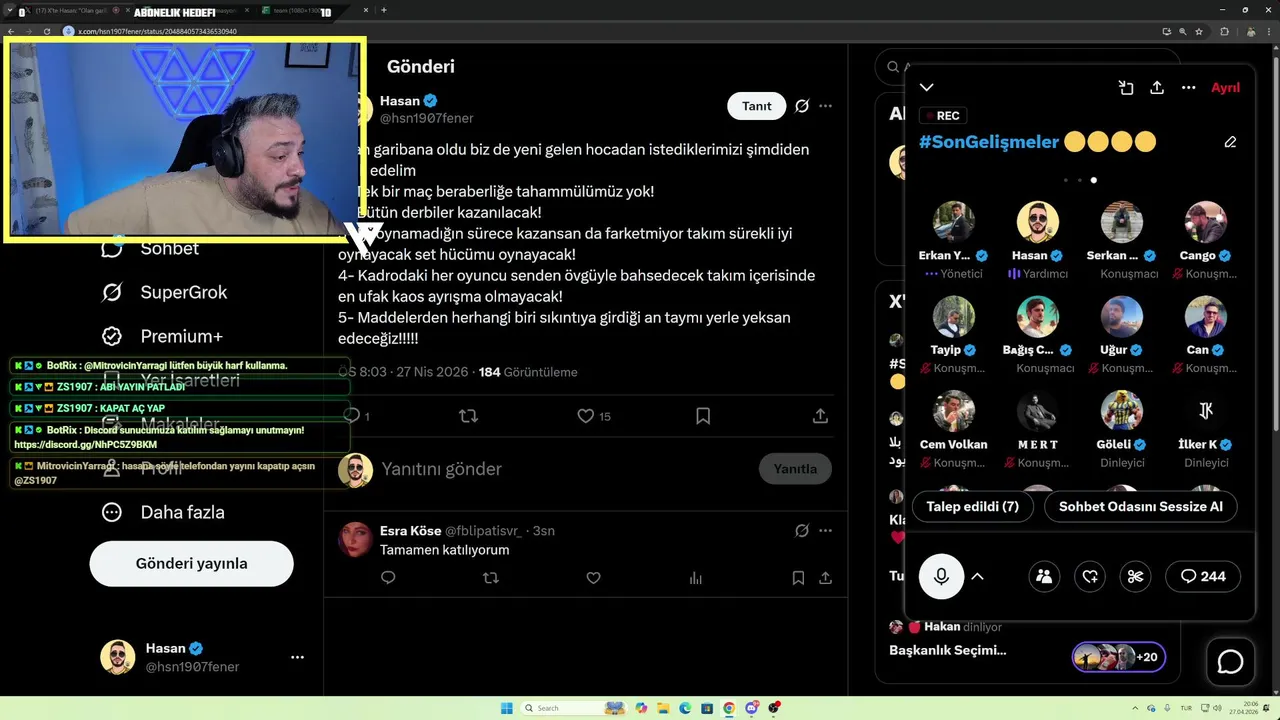Open the Windows Start button on taskbar
The height and width of the screenshot is (720, 1280).
click(506, 708)
